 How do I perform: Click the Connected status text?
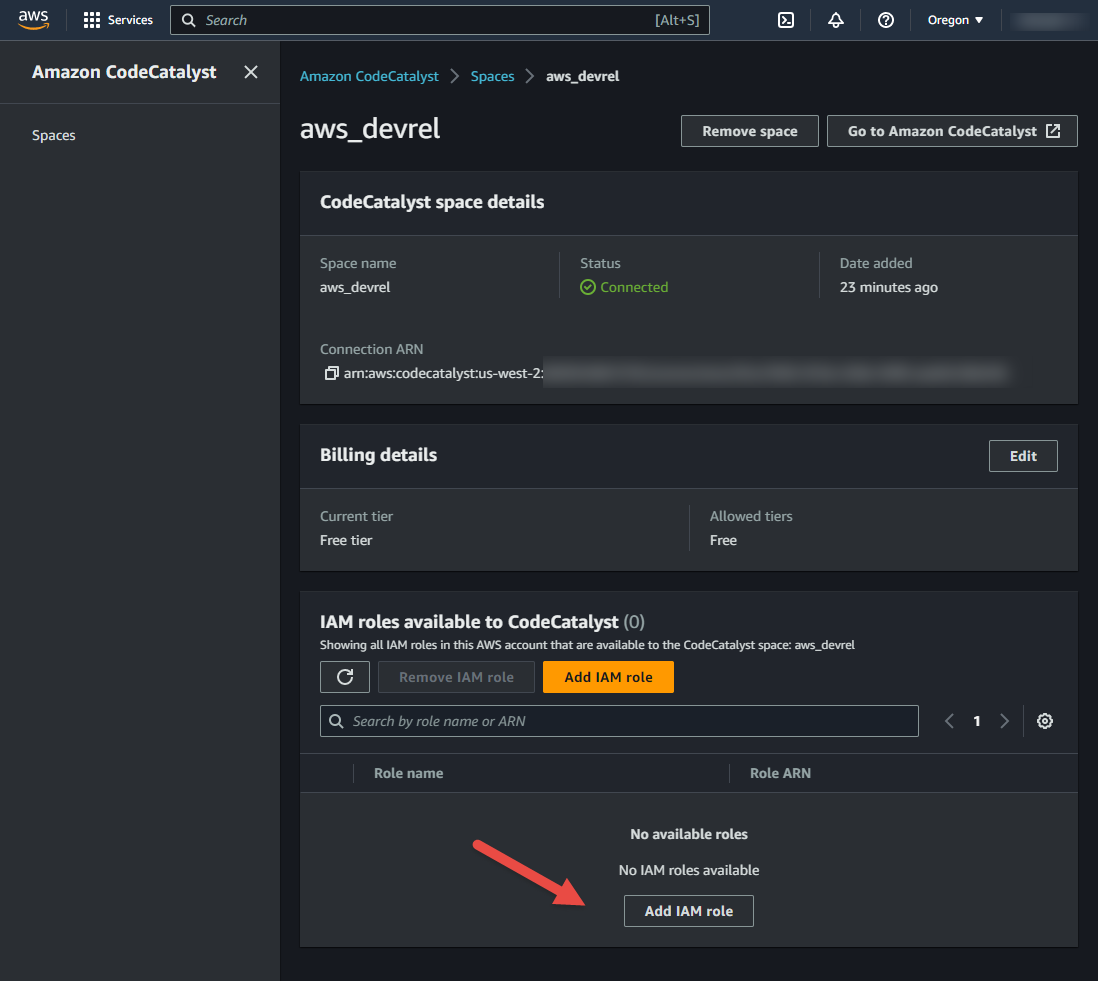(x=634, y=287)
